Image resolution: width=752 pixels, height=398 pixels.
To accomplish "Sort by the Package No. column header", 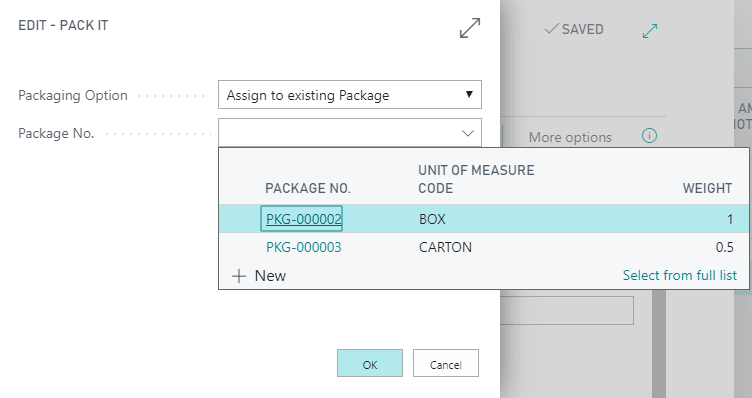I will click(x=308, y=188).
